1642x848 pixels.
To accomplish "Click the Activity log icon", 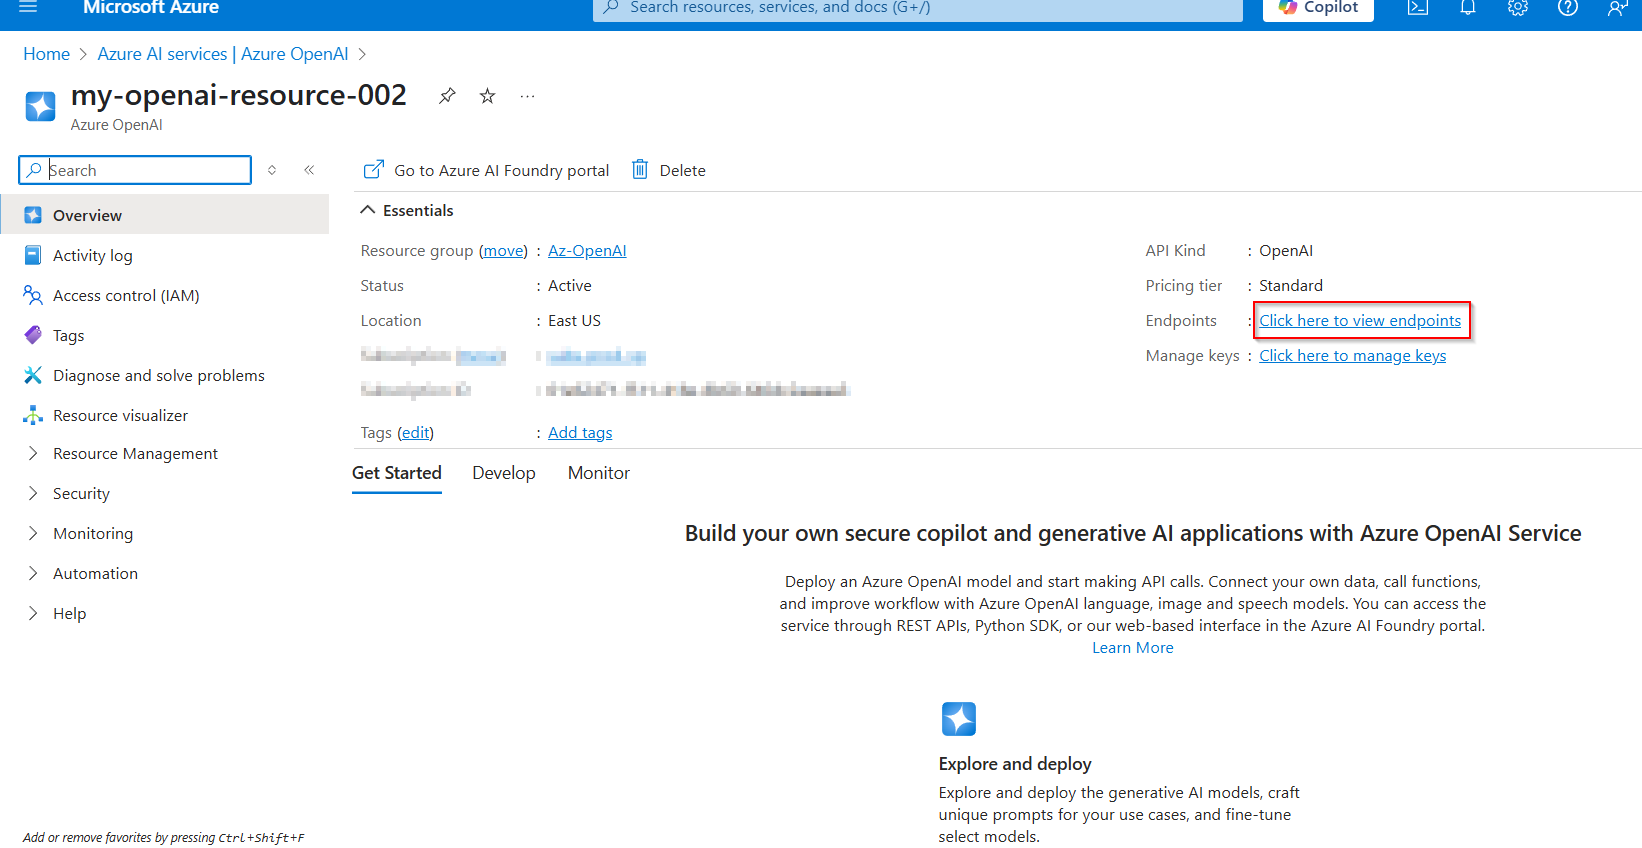I will [x=33, y=255].
